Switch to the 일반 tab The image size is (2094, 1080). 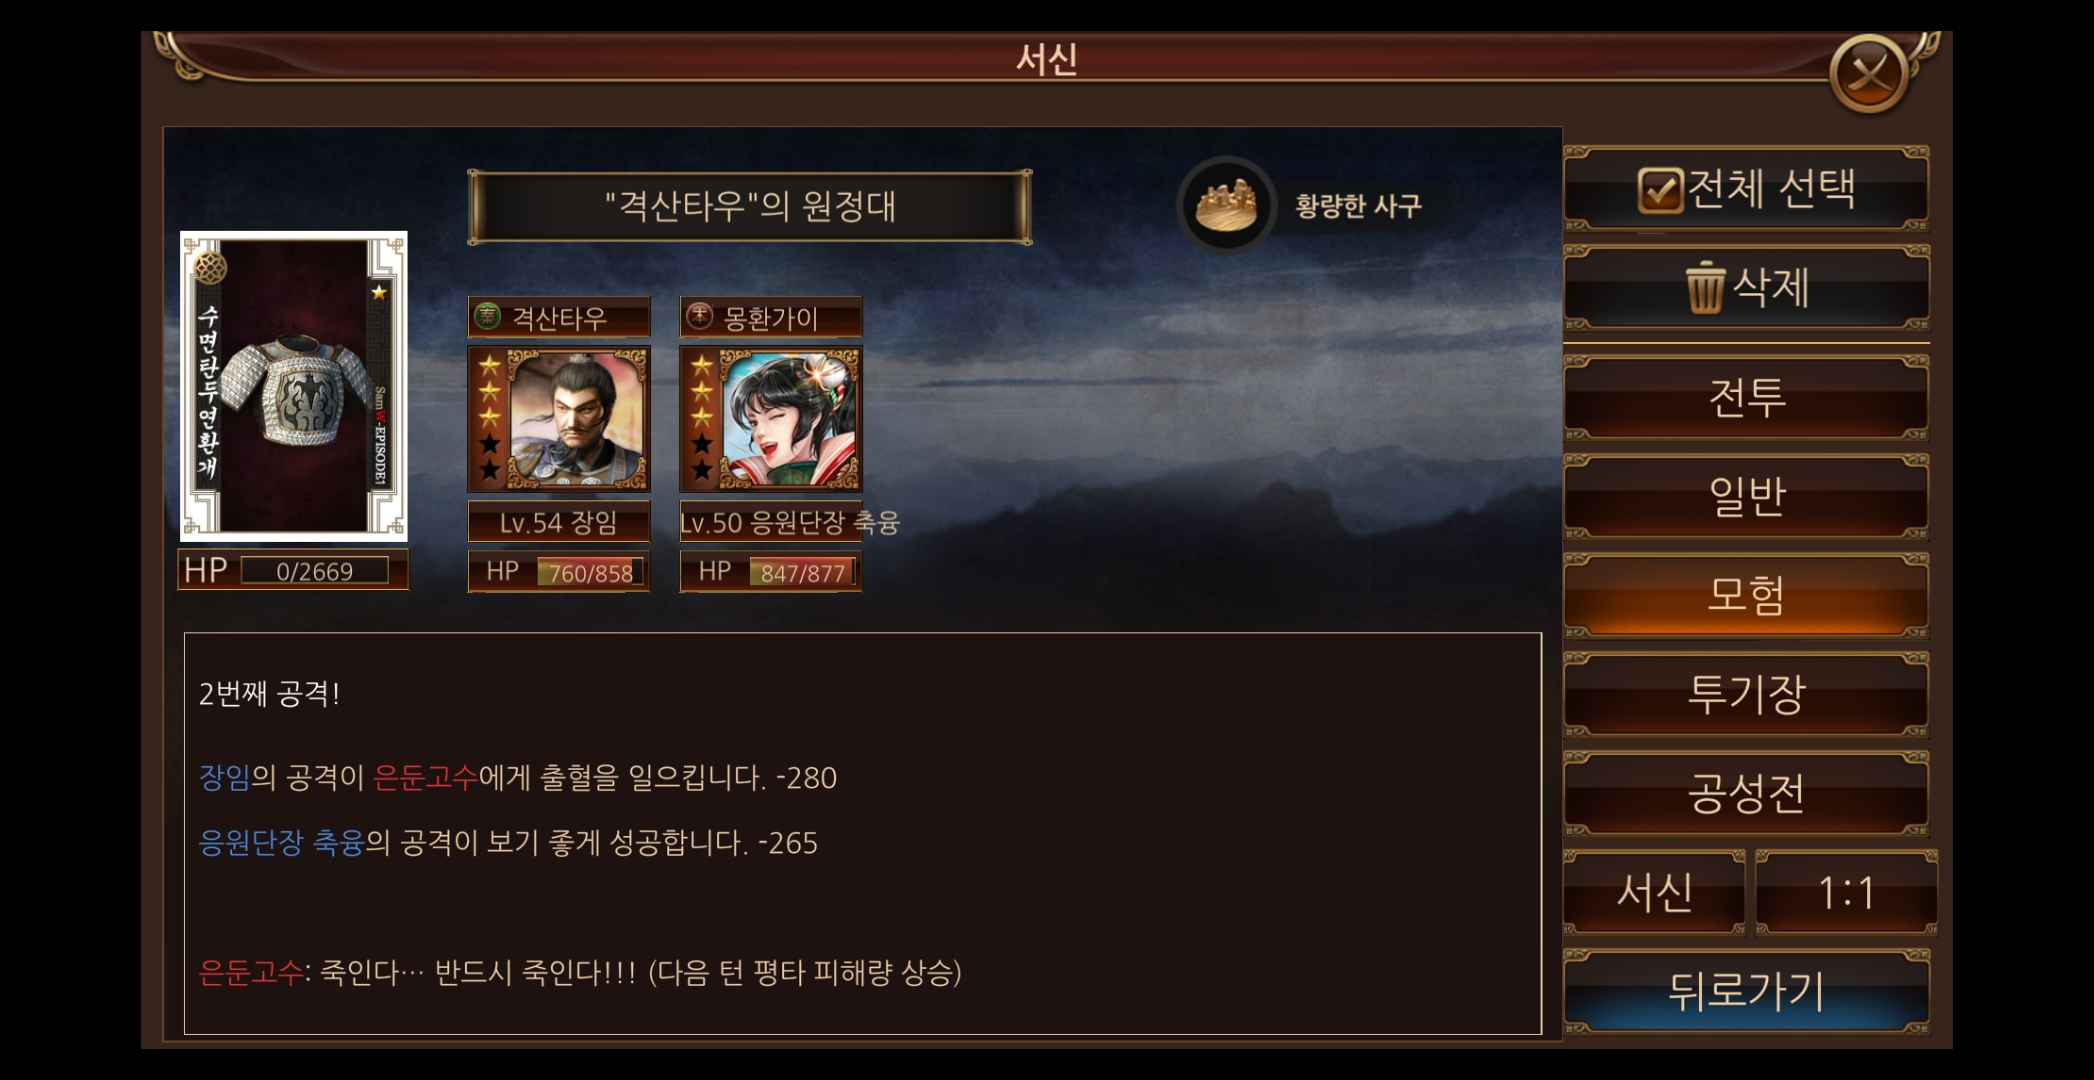point(1746,496)
